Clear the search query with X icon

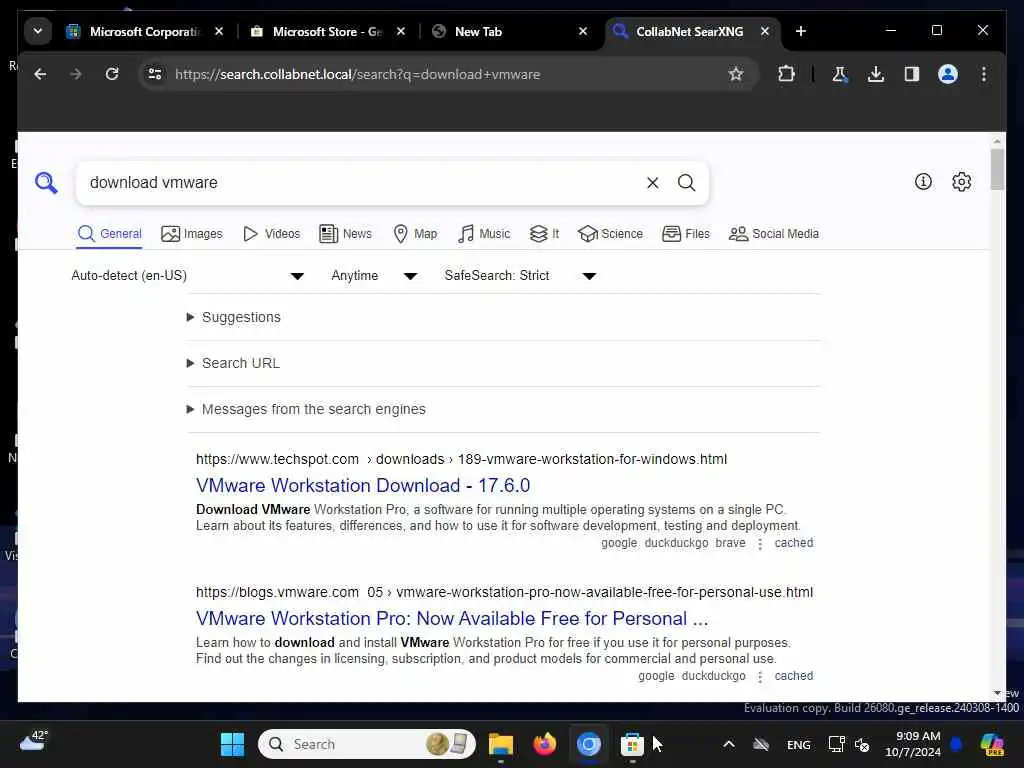click(652, 183)
